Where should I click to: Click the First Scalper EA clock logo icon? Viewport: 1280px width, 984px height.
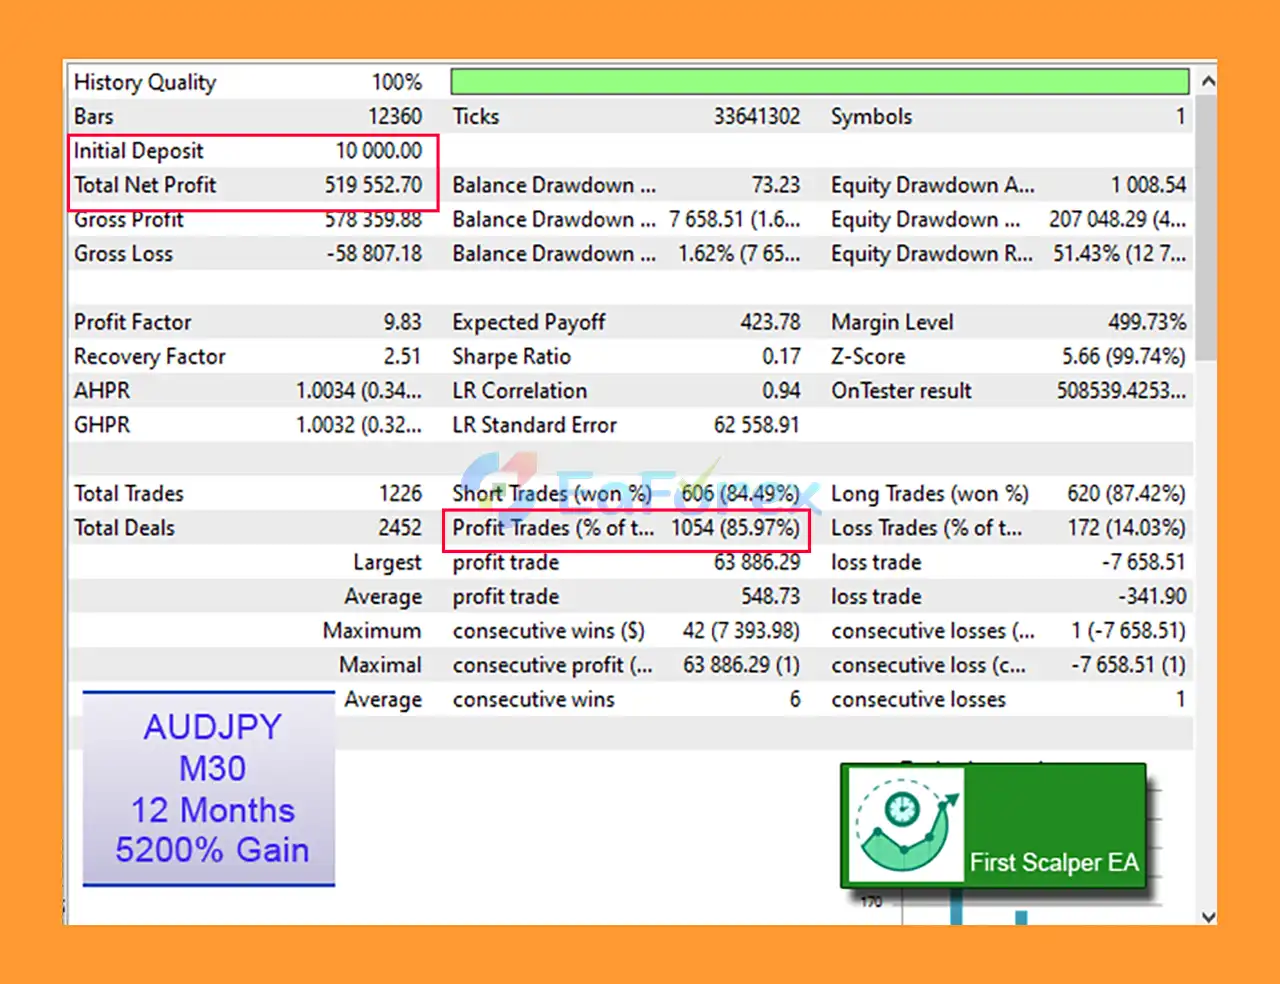click(905, 825)
